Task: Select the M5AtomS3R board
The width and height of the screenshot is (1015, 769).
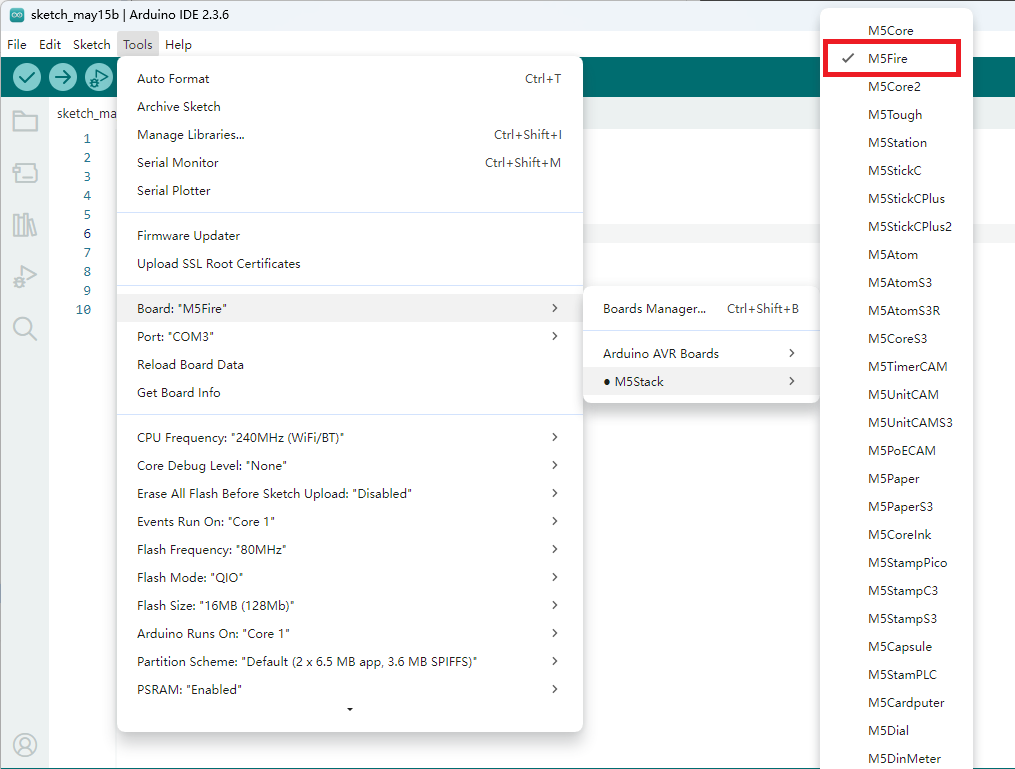Action: (897, 311)
